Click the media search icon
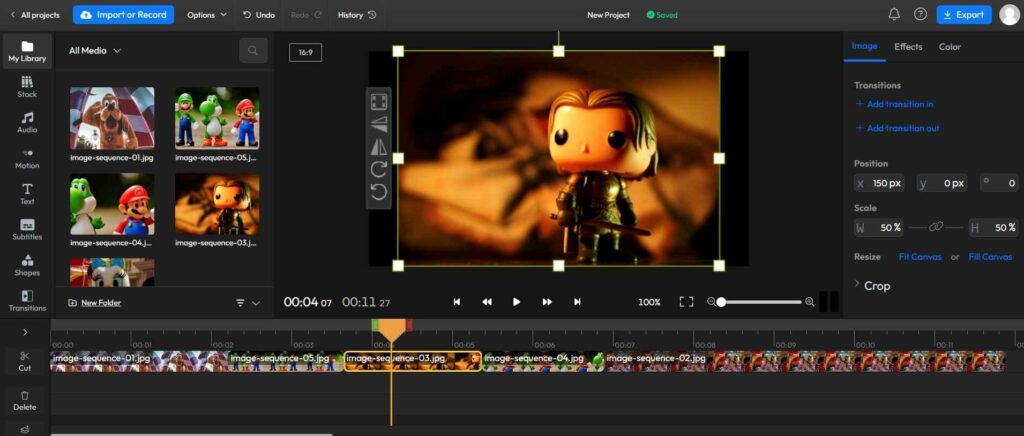Screen dimensions: 1024x436 coord(253,50)
